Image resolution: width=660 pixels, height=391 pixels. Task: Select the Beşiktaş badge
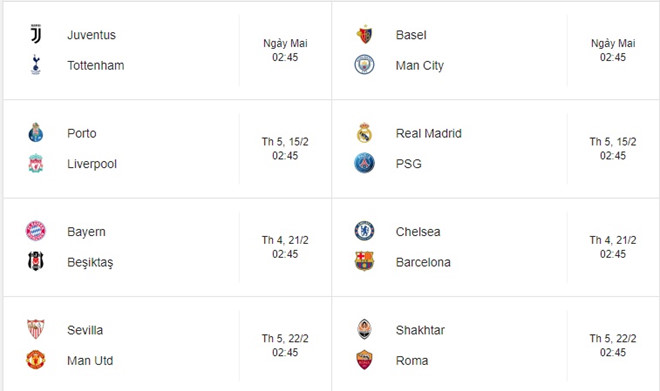pos(36,261)
